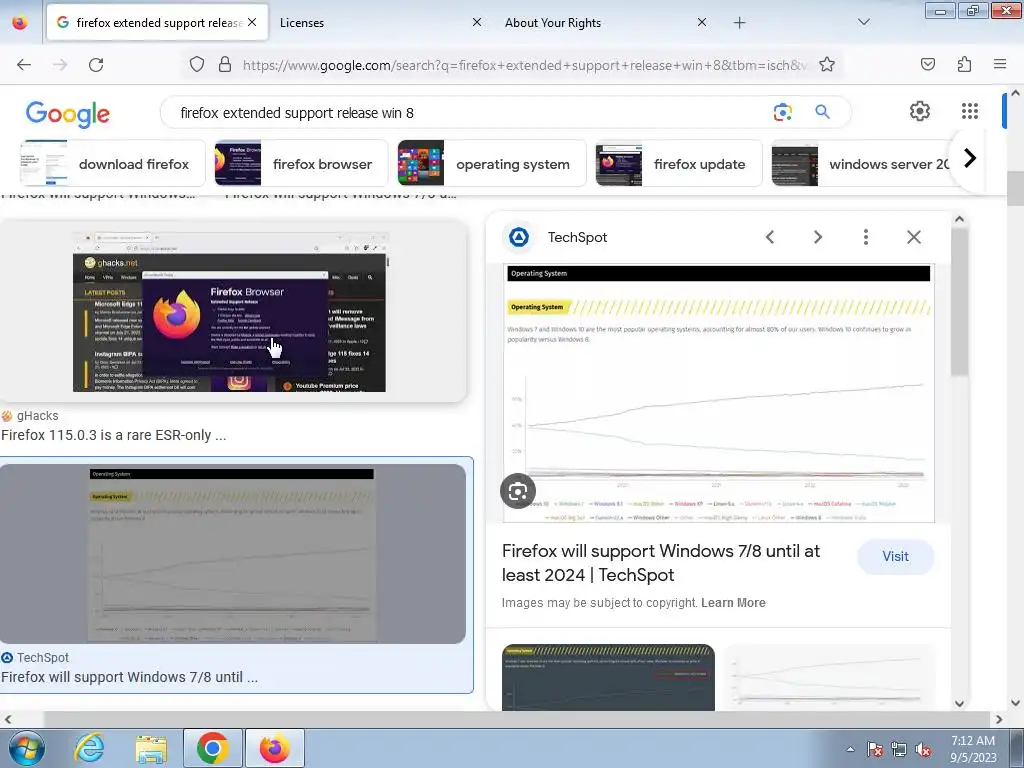This screenshot has height=768, width=1024.
Task: Save to Pocket icon in toolbar
Action: tap(927, 64)
